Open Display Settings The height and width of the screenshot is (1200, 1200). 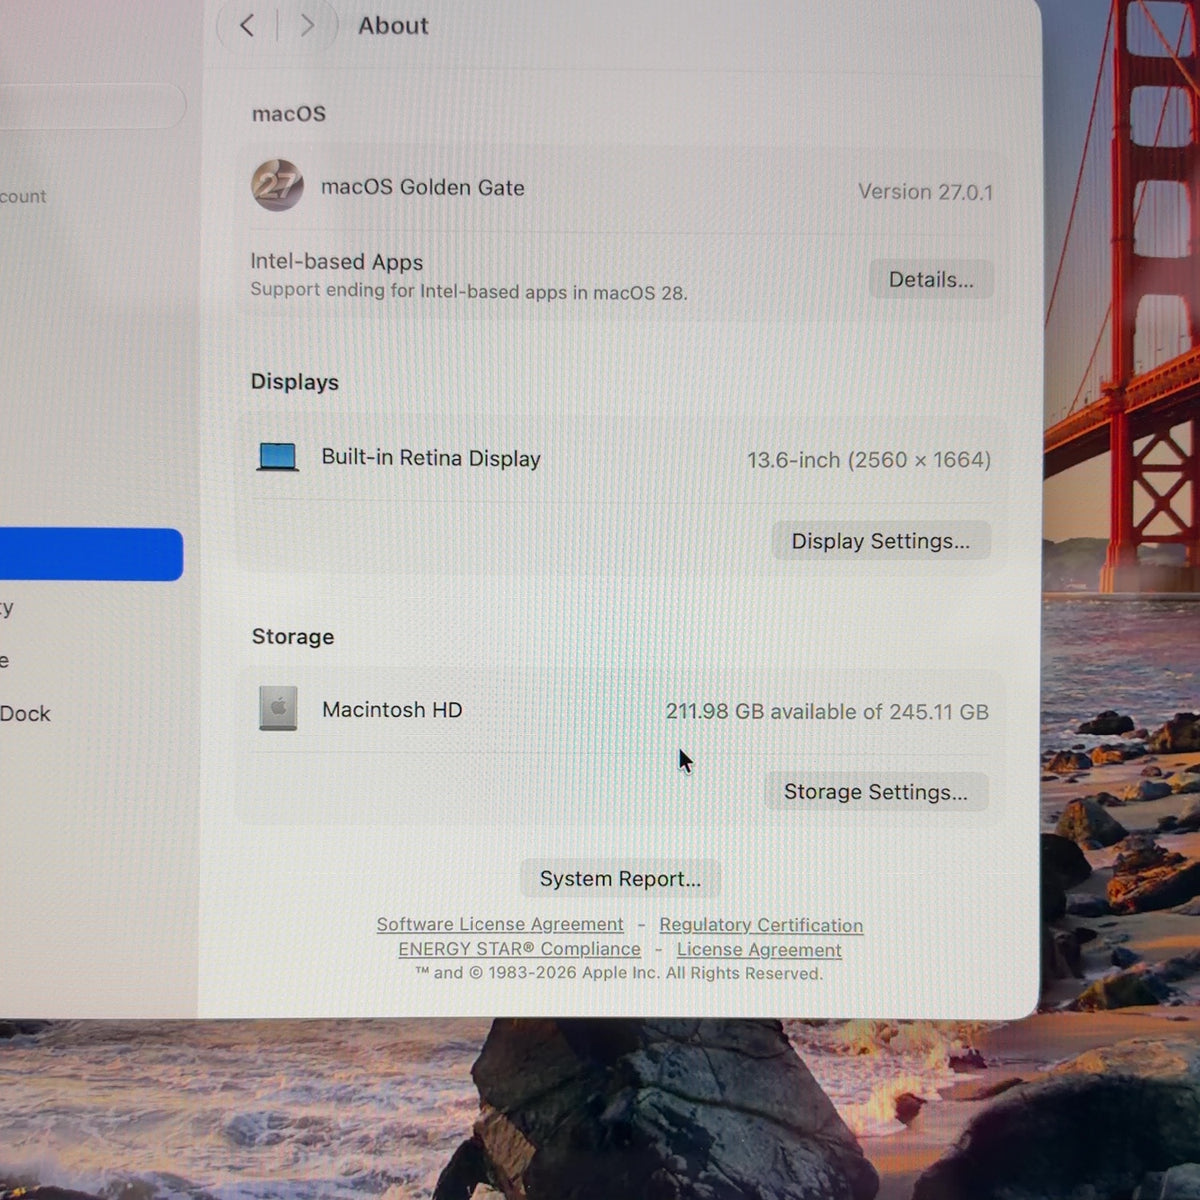pos(880,541)
